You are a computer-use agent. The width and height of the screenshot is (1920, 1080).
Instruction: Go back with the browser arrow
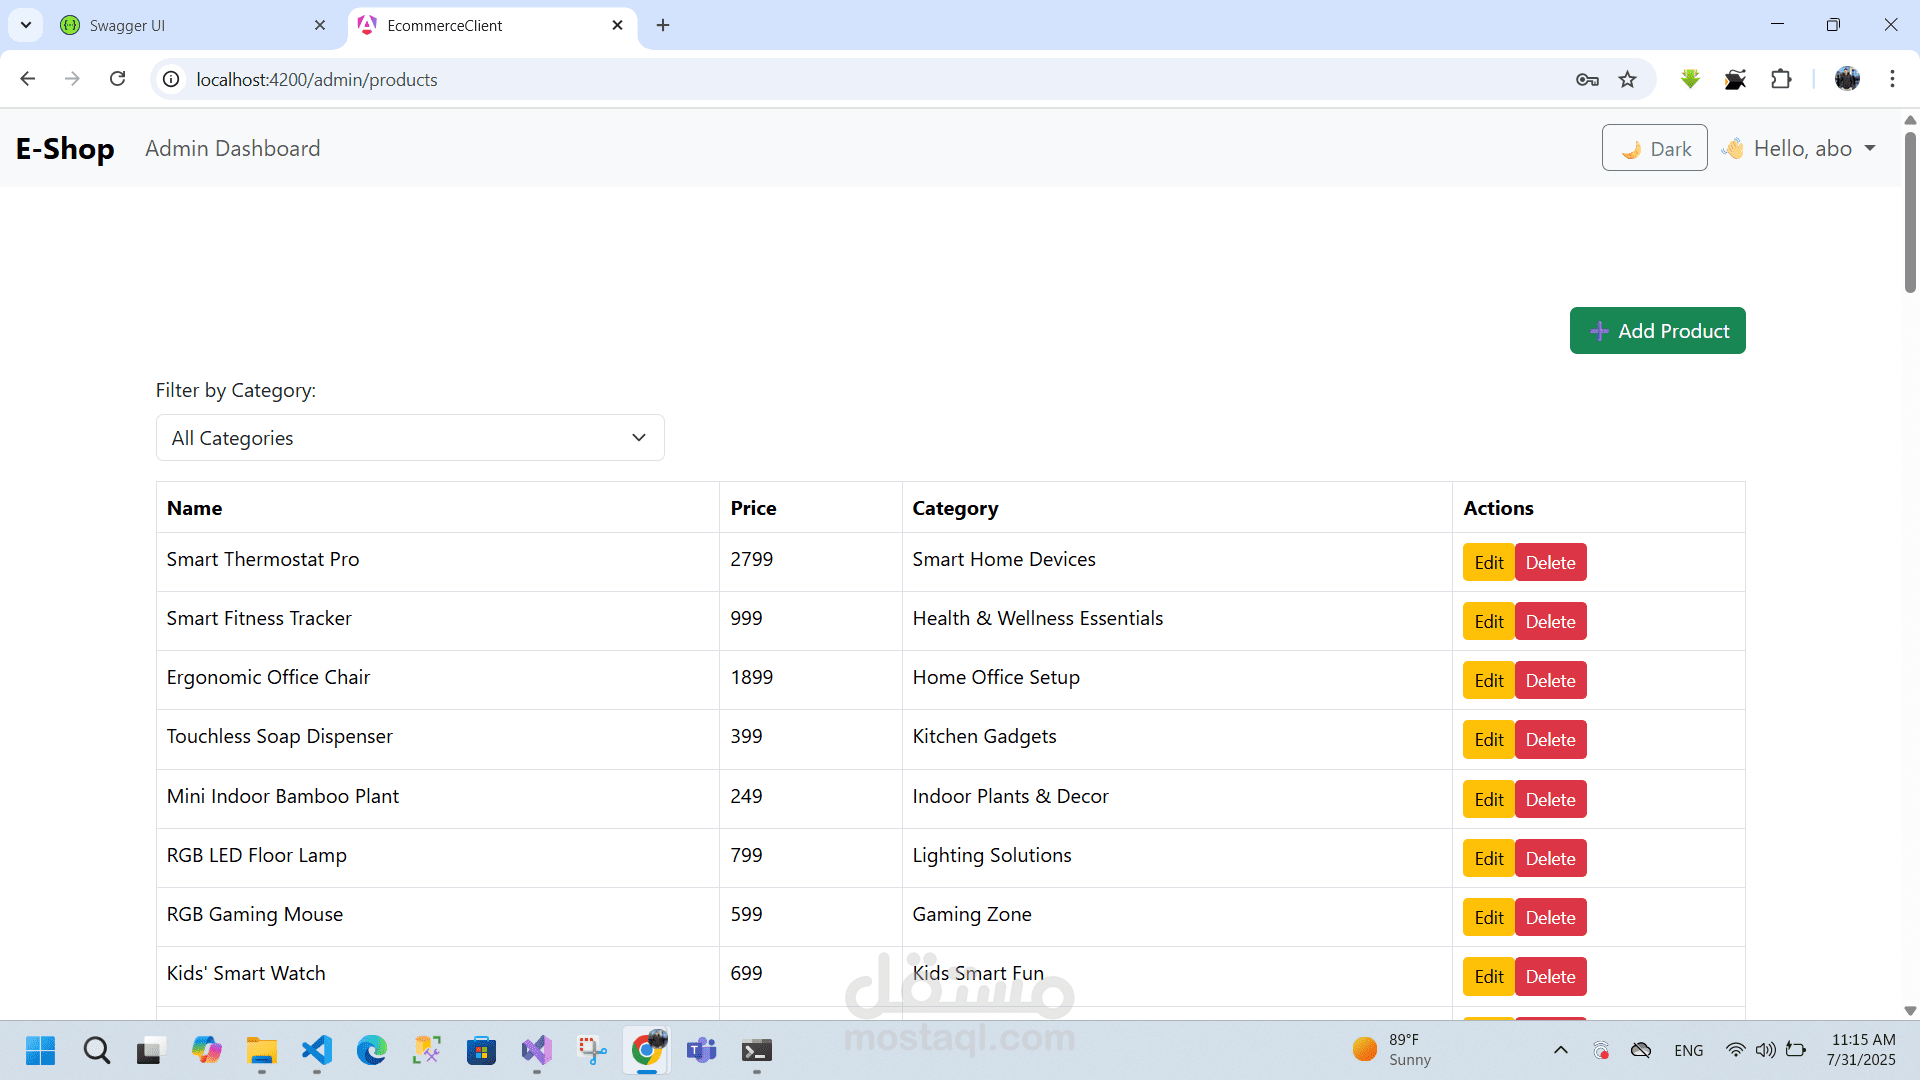pyautogui.click(x=28, y=79)
